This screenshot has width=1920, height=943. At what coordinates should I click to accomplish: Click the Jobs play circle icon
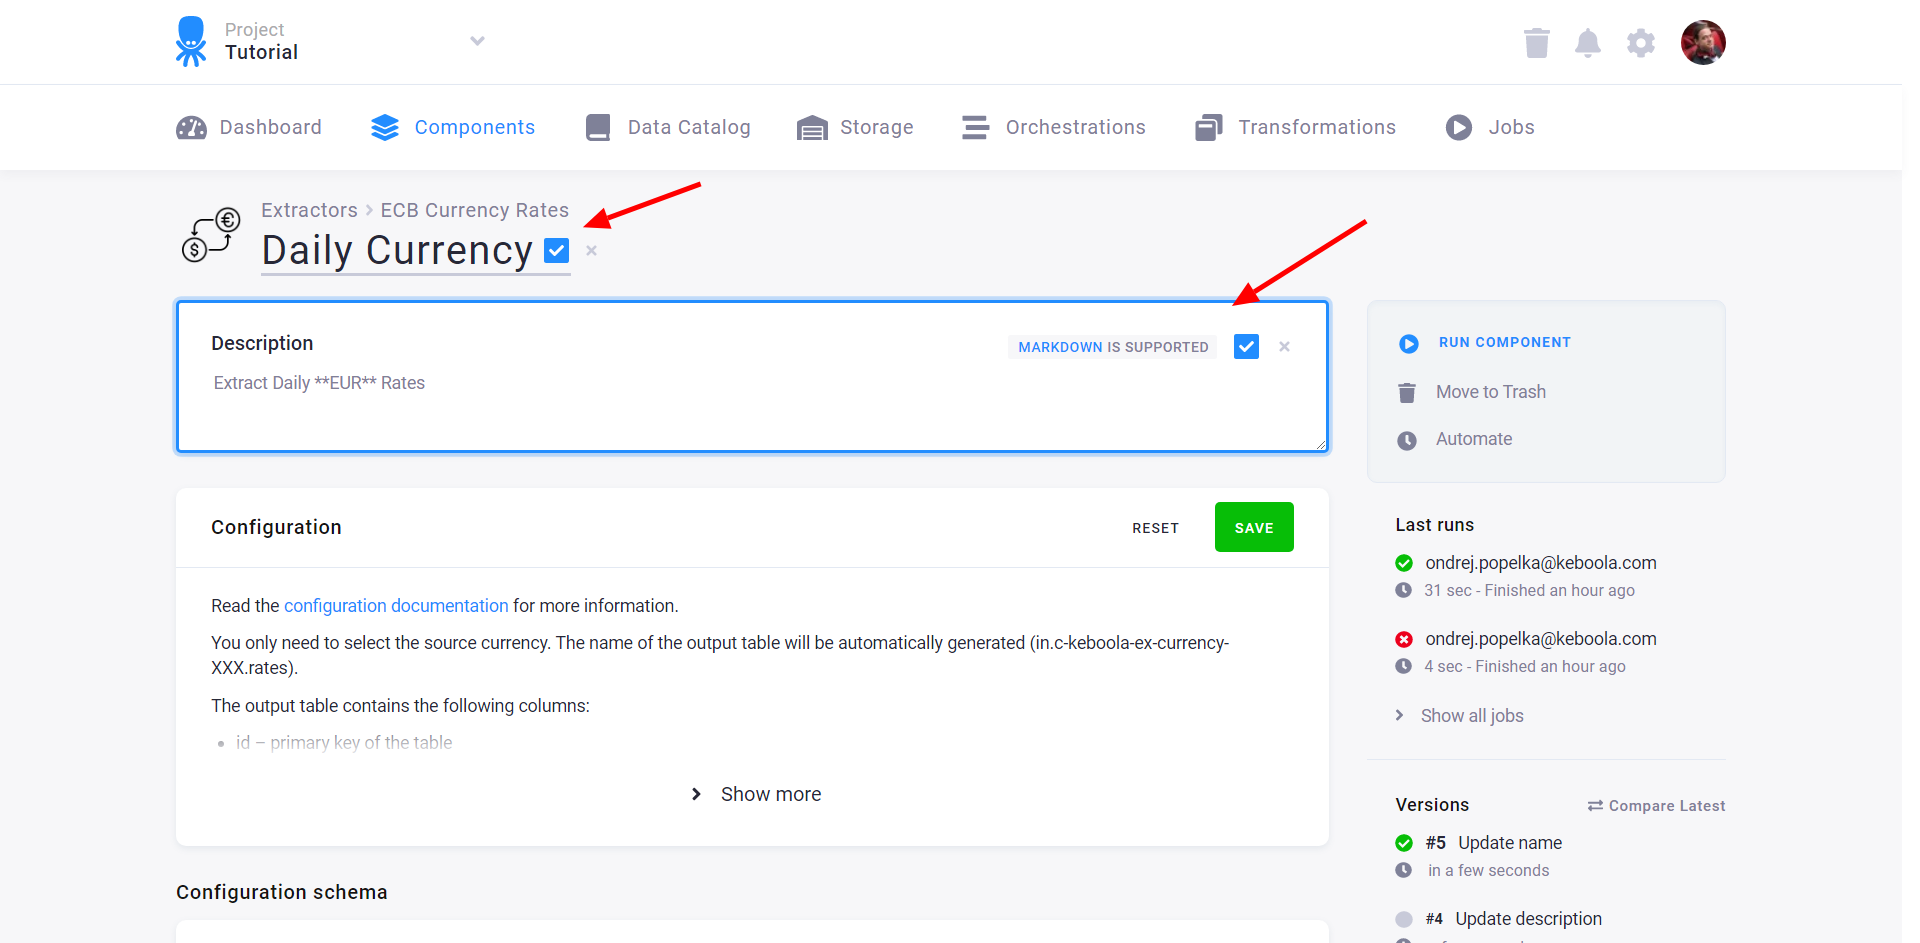coord(1459,128)
